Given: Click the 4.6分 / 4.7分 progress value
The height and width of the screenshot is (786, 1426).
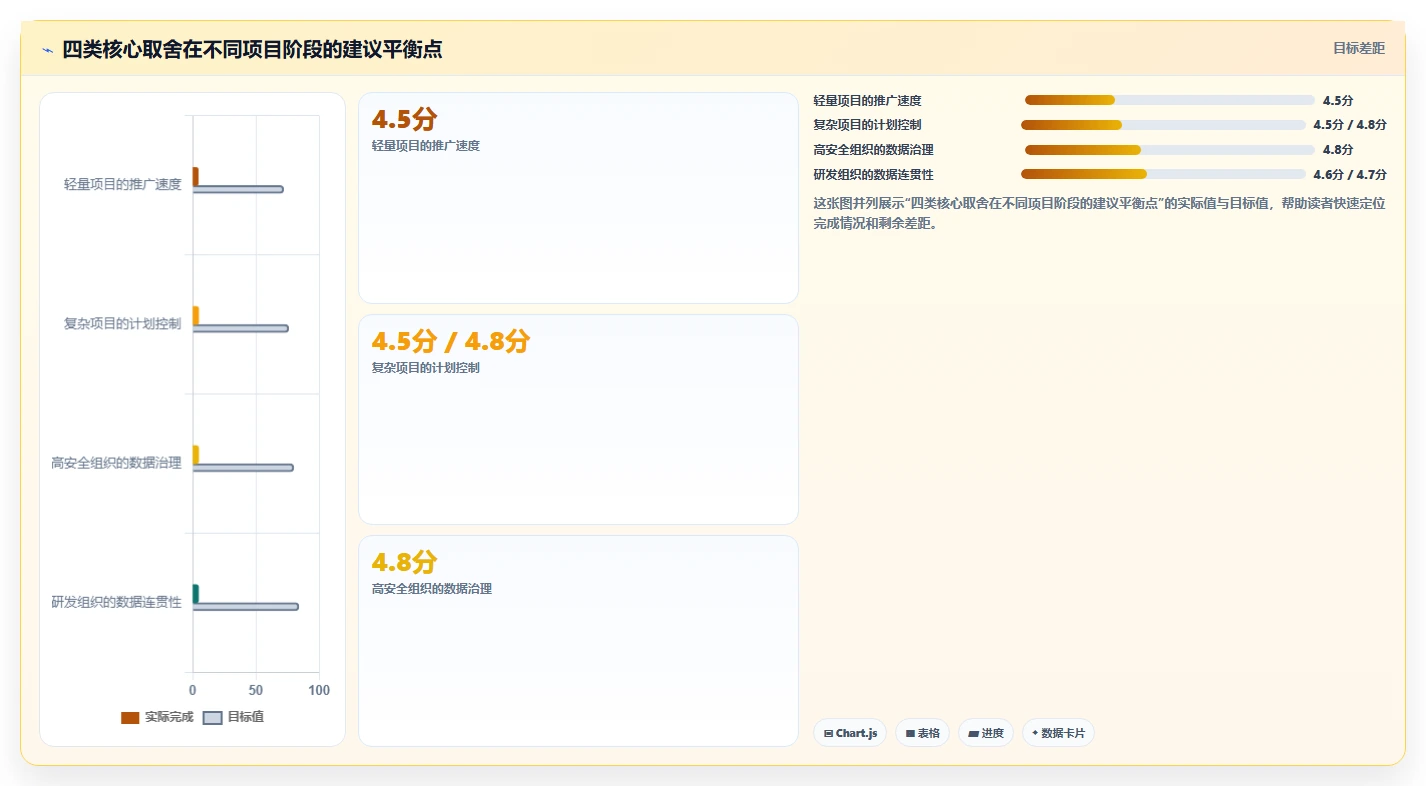Looking at the screenshot, I should 1350,174.
